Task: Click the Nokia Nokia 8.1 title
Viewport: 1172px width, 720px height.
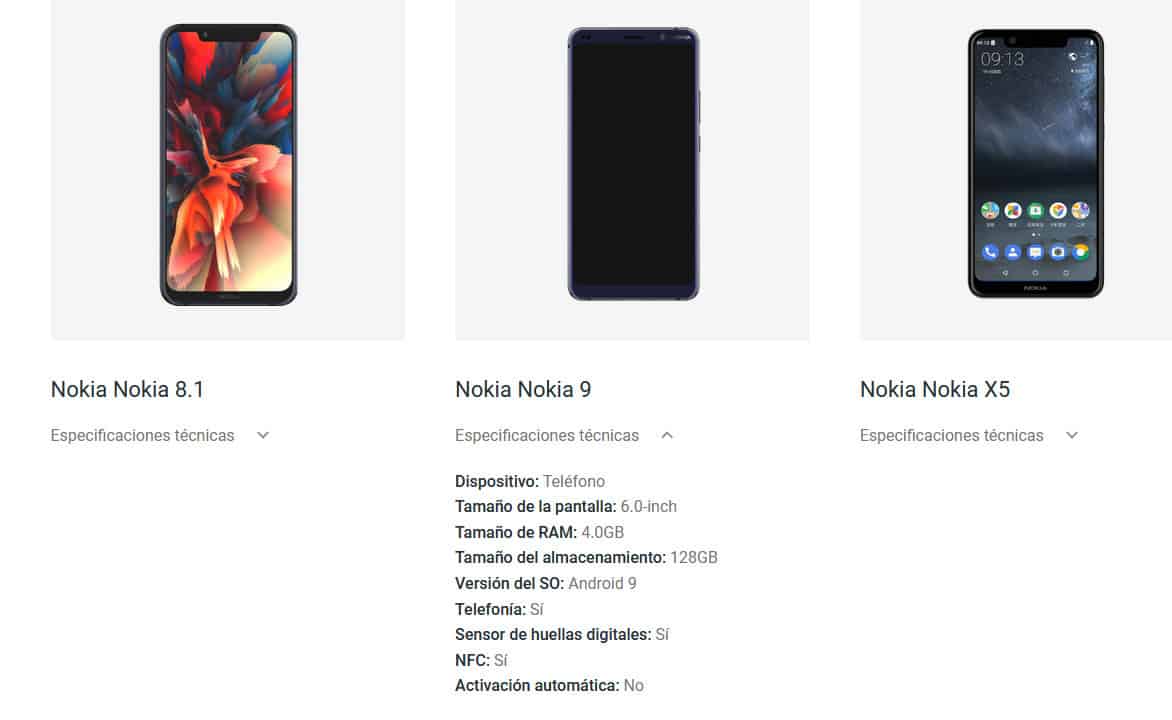Action: point(127,390)
